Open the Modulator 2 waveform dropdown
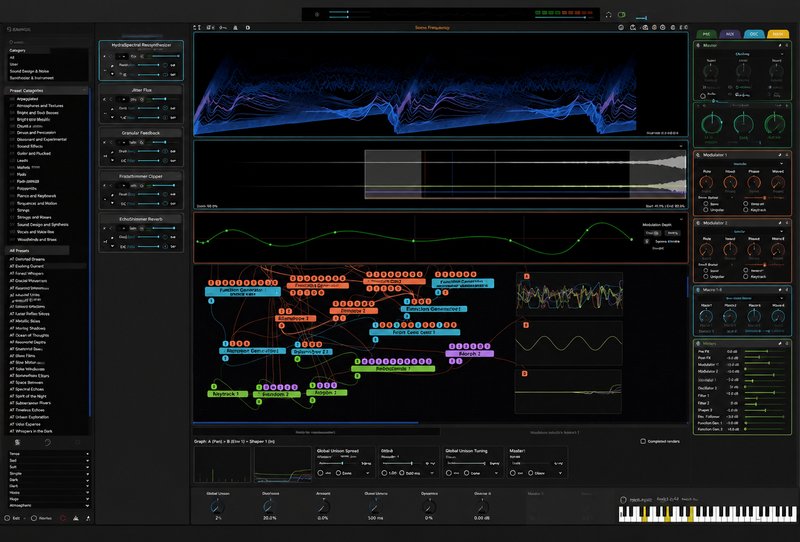The width and height of the screenshot is (800, 542). [741, 232]
